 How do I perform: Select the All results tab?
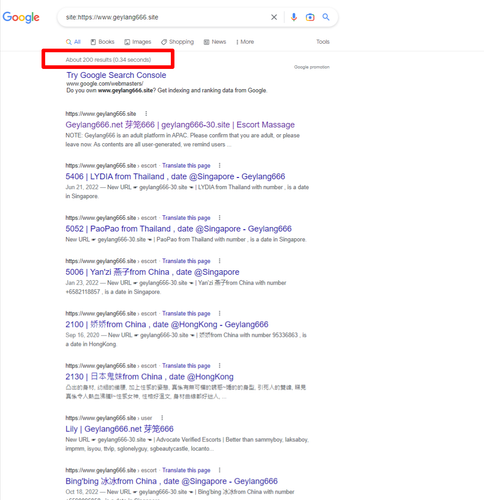(73, 42)
